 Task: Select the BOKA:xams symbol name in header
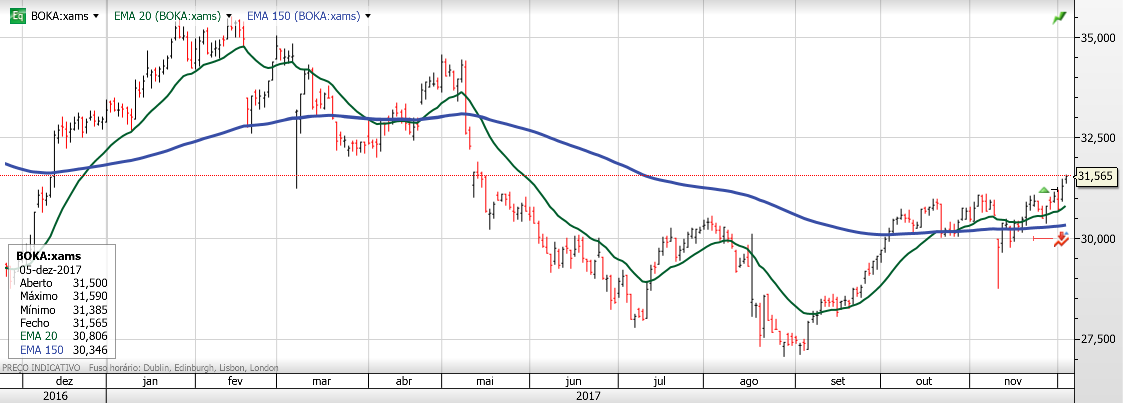point(60,16)
